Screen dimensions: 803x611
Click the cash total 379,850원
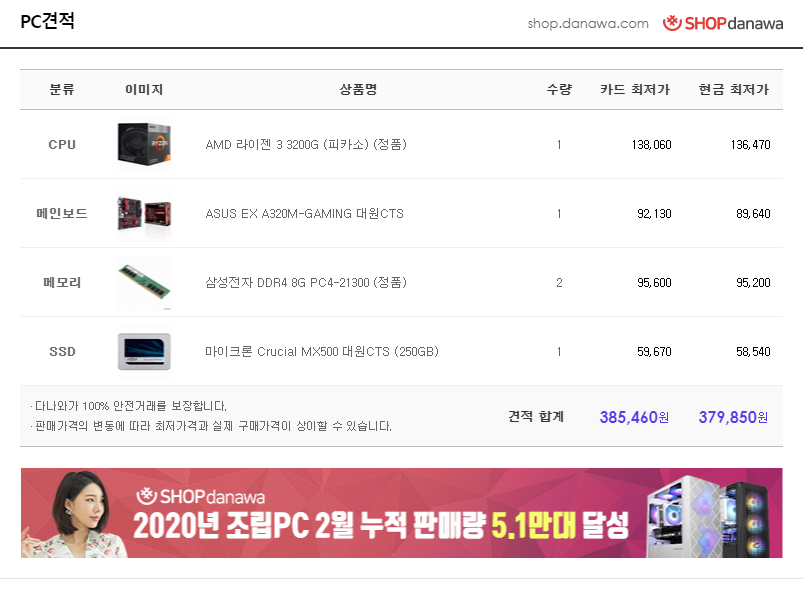[733, 417]
